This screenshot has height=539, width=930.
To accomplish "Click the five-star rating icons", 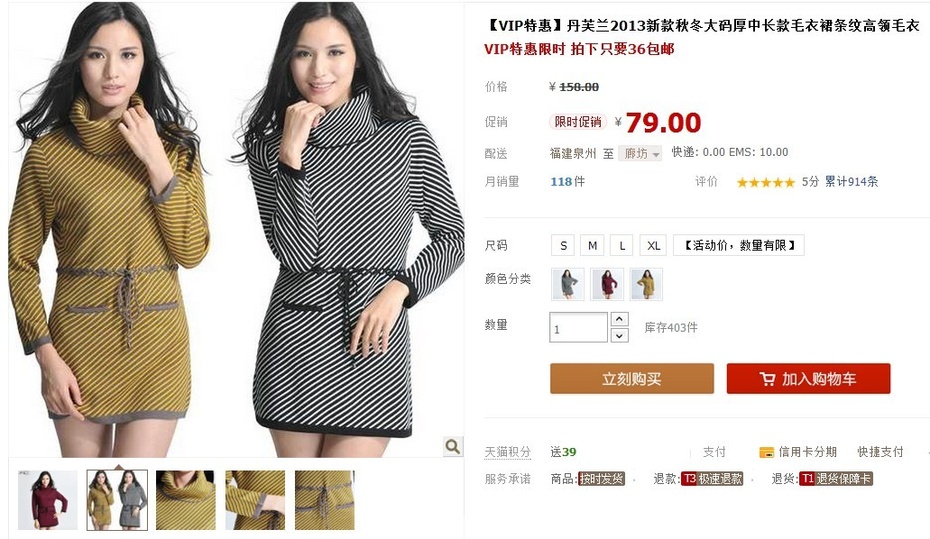I will coord(765,182).
